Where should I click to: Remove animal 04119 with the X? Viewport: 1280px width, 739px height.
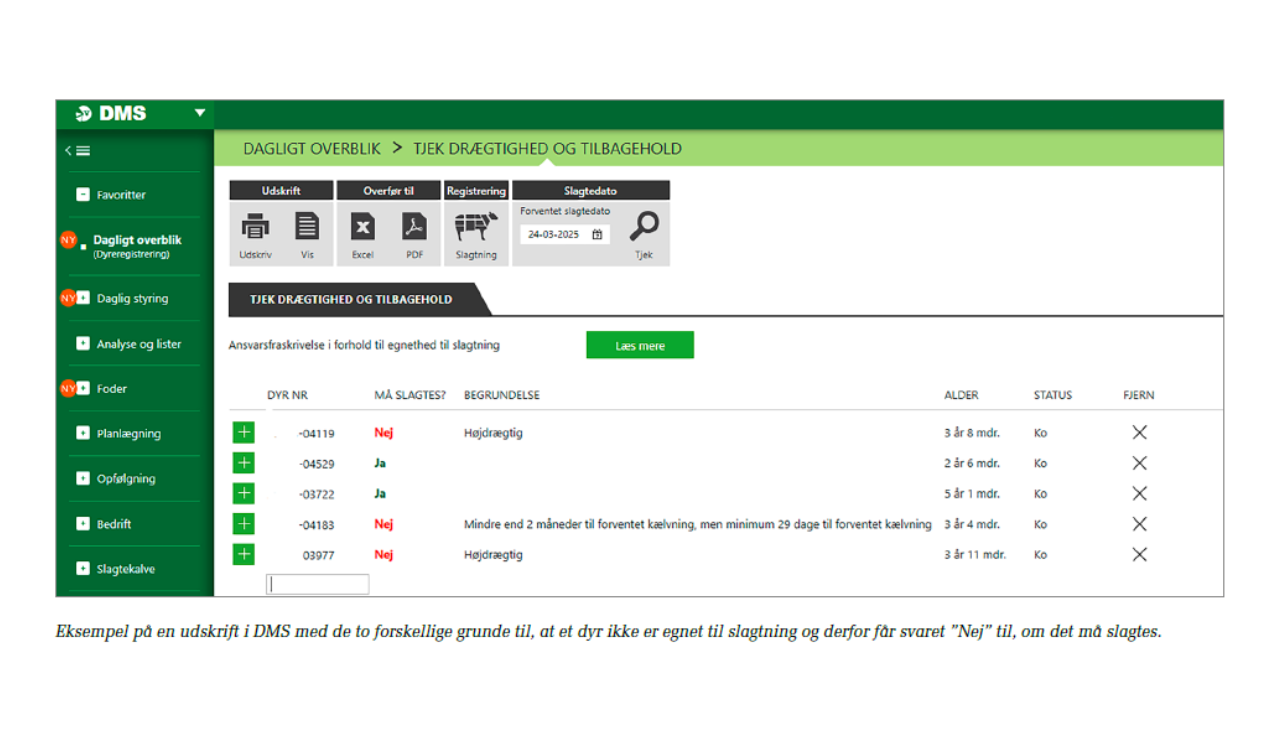[1139, 432]
